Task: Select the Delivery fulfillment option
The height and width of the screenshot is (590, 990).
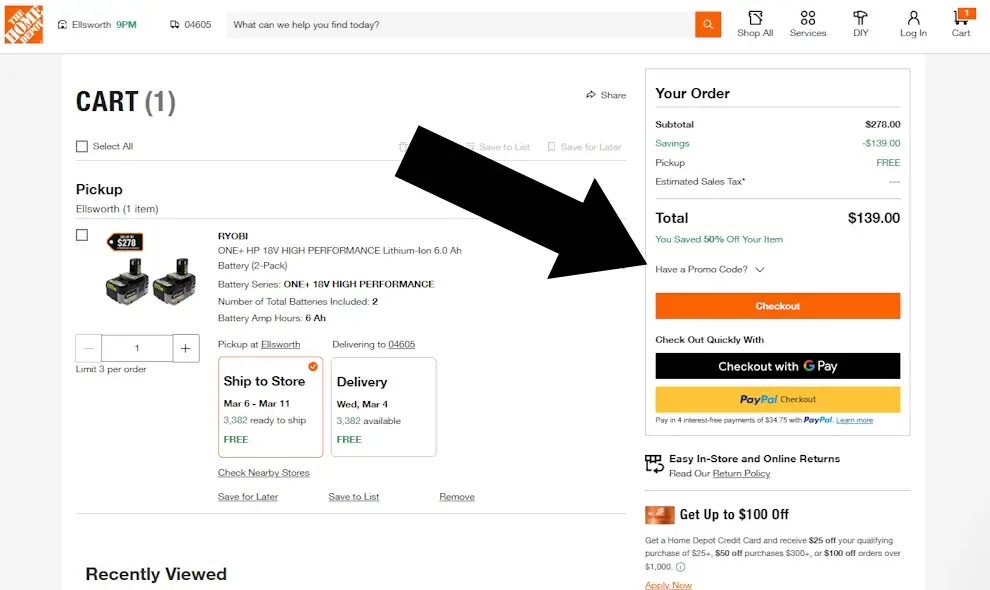Action: (383, 407)
